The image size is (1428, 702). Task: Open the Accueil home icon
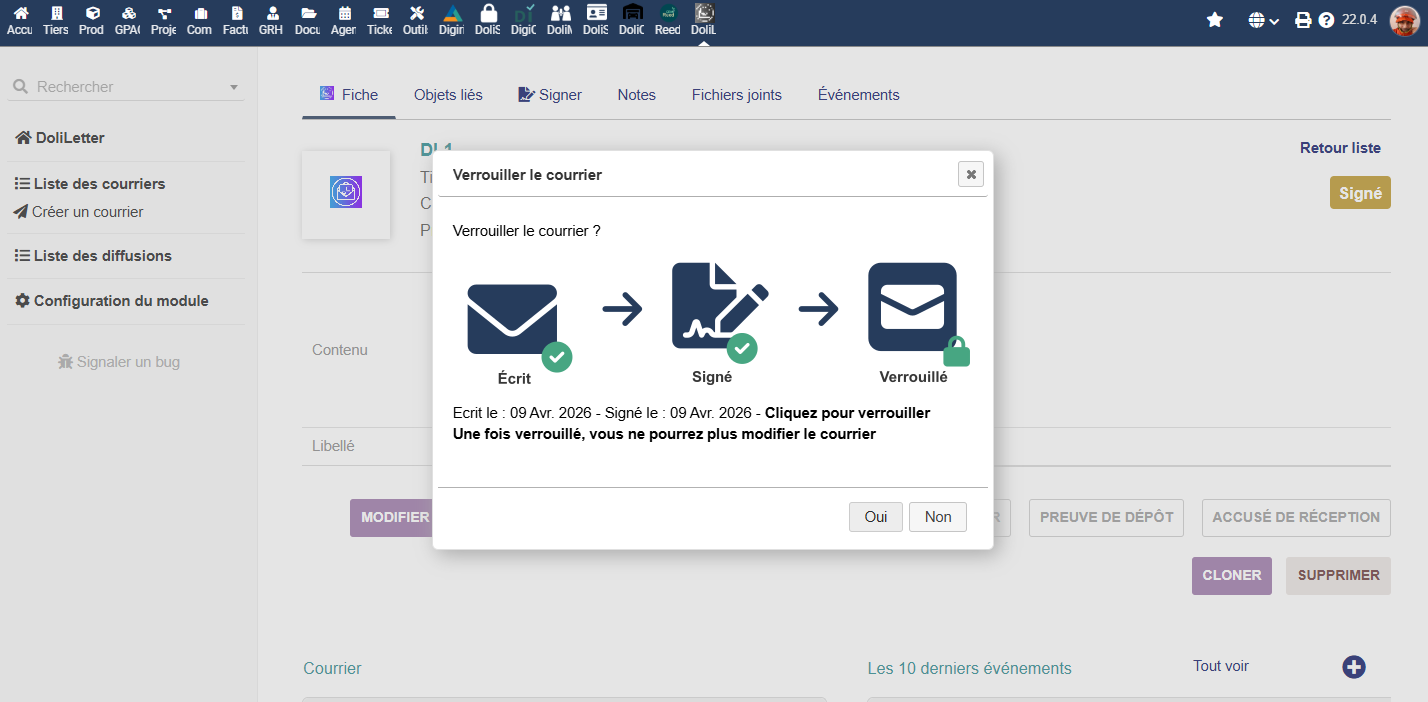[x=20, y=20]
